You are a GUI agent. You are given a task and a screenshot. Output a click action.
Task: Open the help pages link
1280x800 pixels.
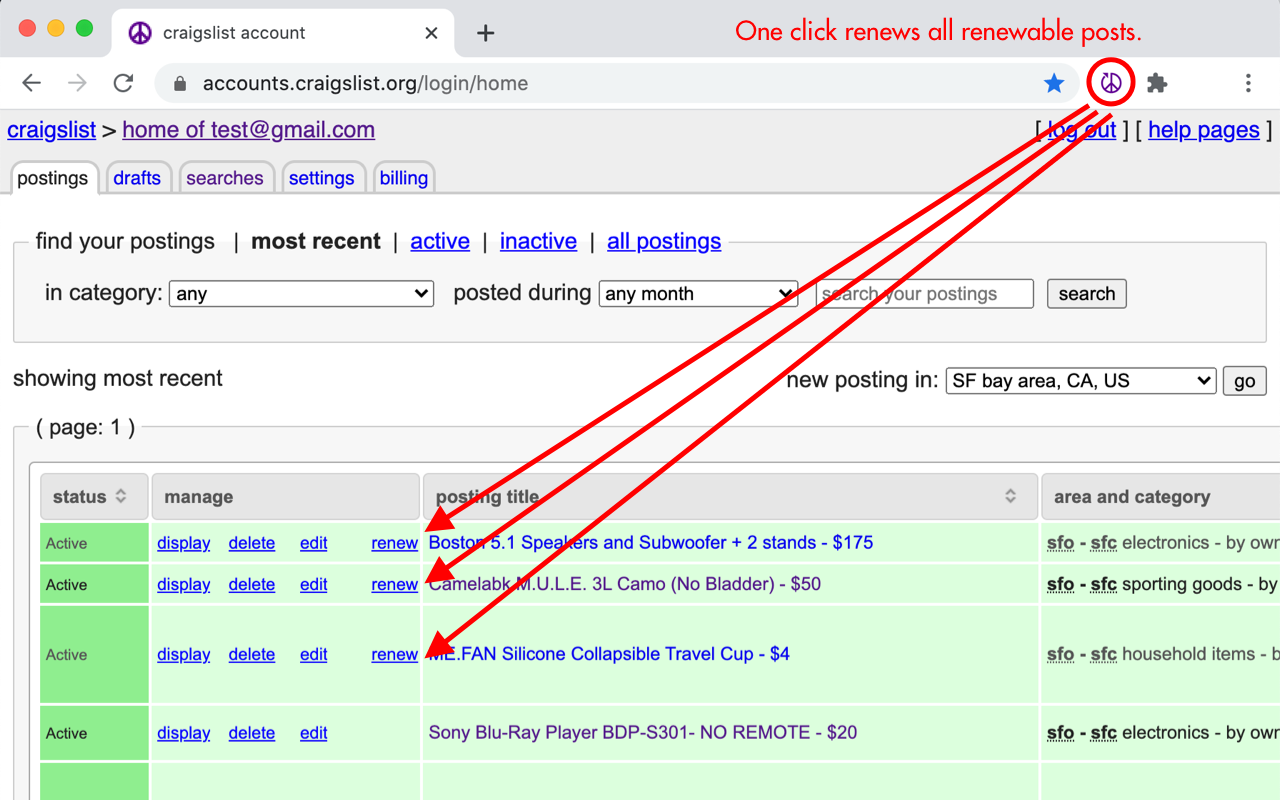click(1204, 130)
